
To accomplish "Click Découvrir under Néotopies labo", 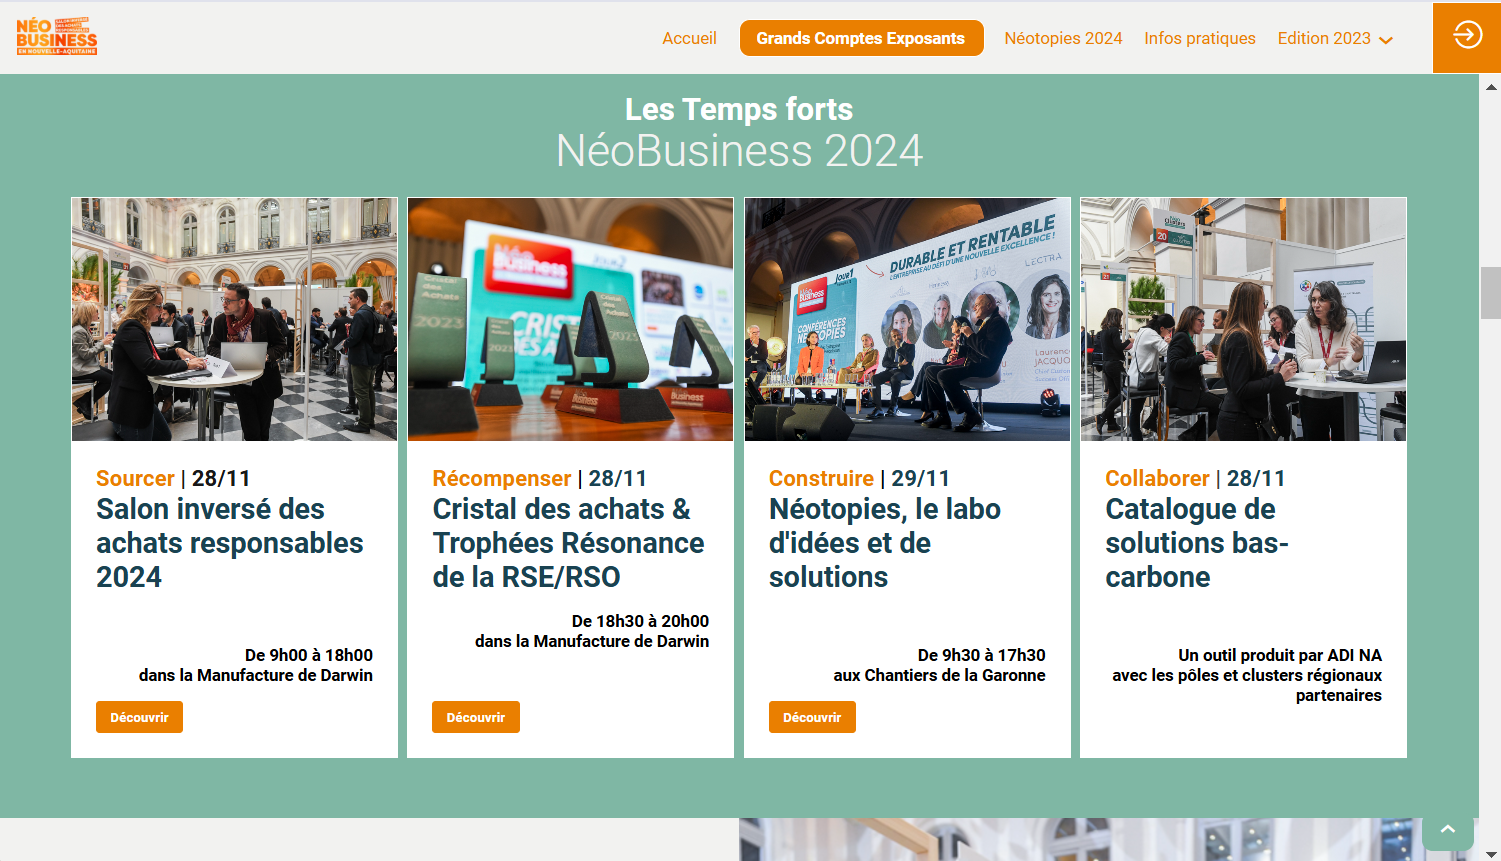I will point(812,717).
